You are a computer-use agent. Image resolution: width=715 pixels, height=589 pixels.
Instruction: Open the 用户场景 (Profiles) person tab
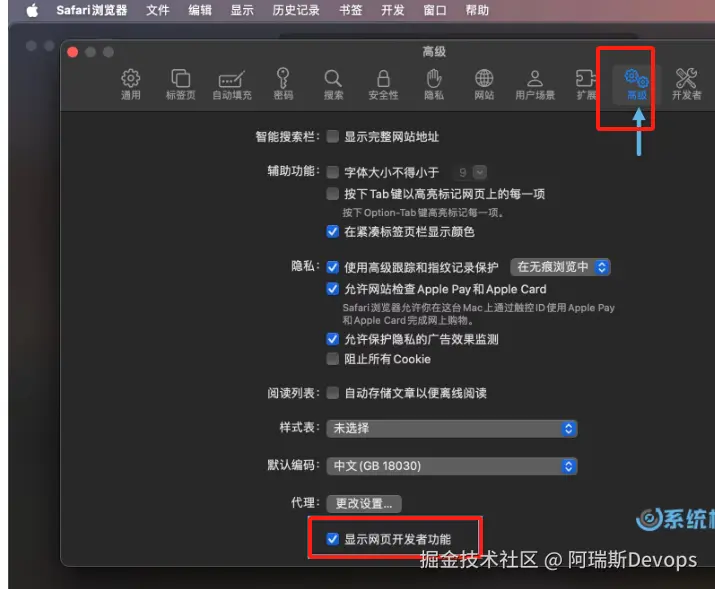[535, 84]
